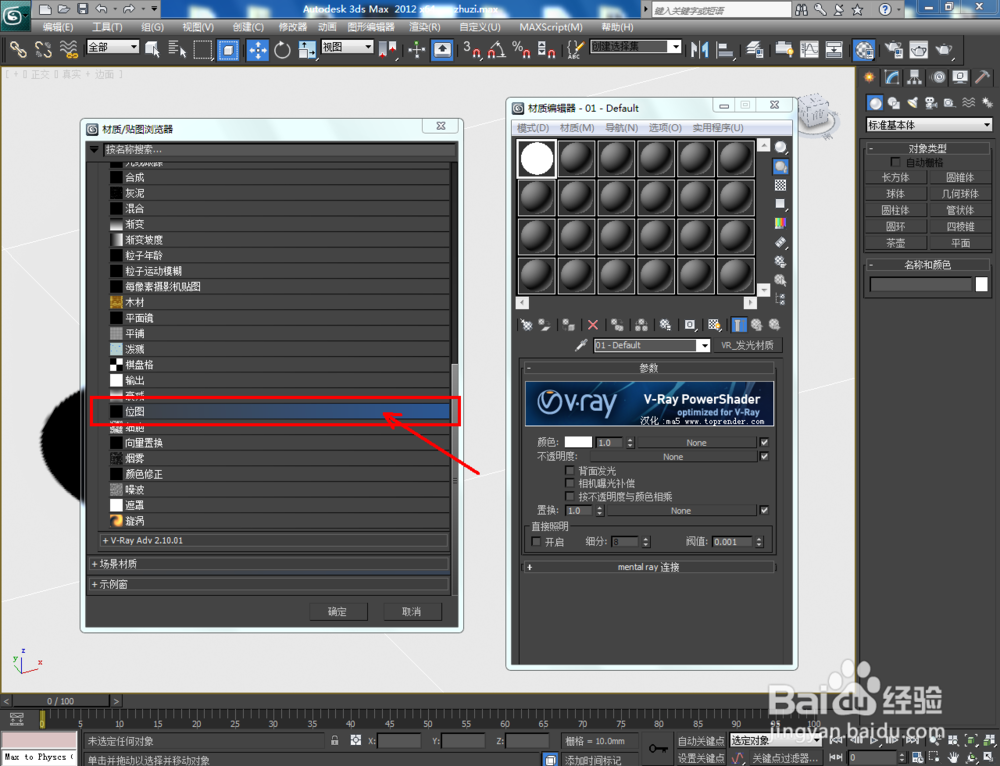
Task: Open the Render Setup dialog icon
Action: click(x=891, y=48)
